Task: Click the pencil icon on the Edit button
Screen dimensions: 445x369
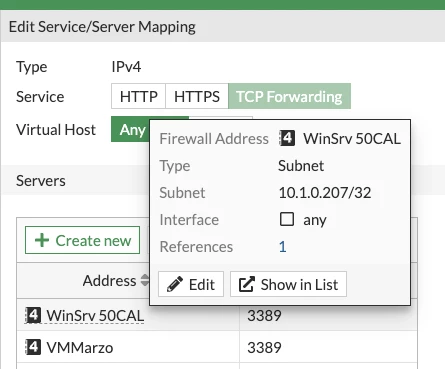Action: (x=175, y=284)
